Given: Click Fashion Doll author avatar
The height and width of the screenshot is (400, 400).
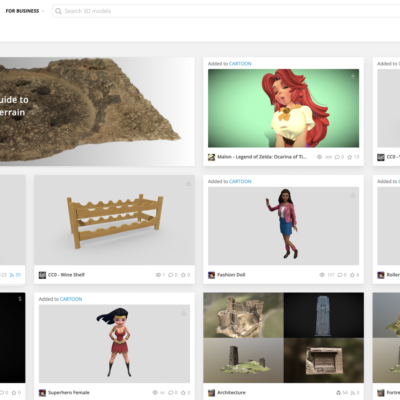Looking at the screenshot, I should 211,275.
